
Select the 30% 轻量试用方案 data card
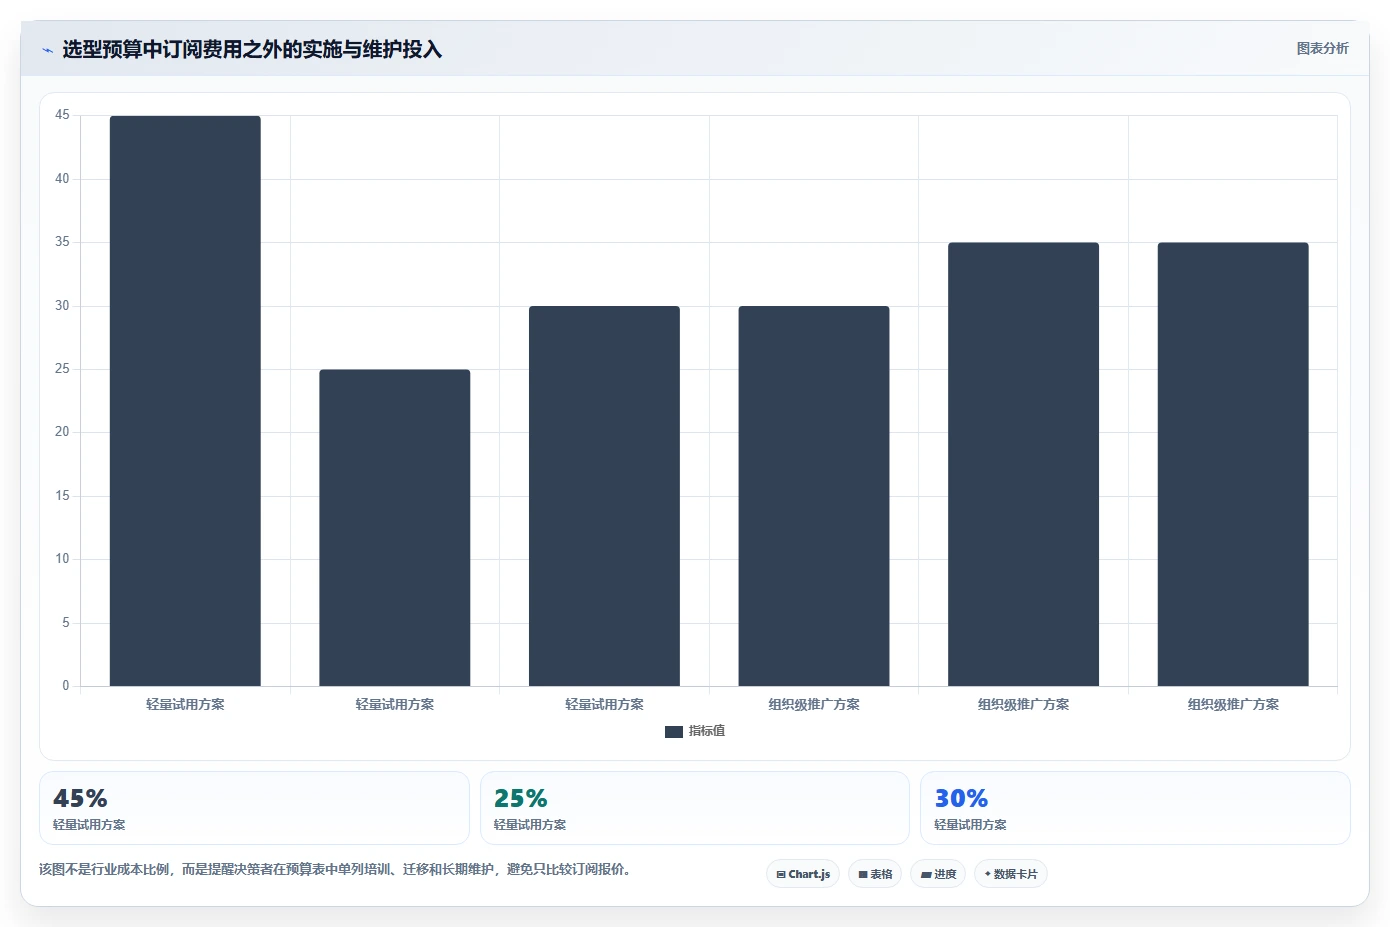pyautogui.click(x=1135, y=808)
